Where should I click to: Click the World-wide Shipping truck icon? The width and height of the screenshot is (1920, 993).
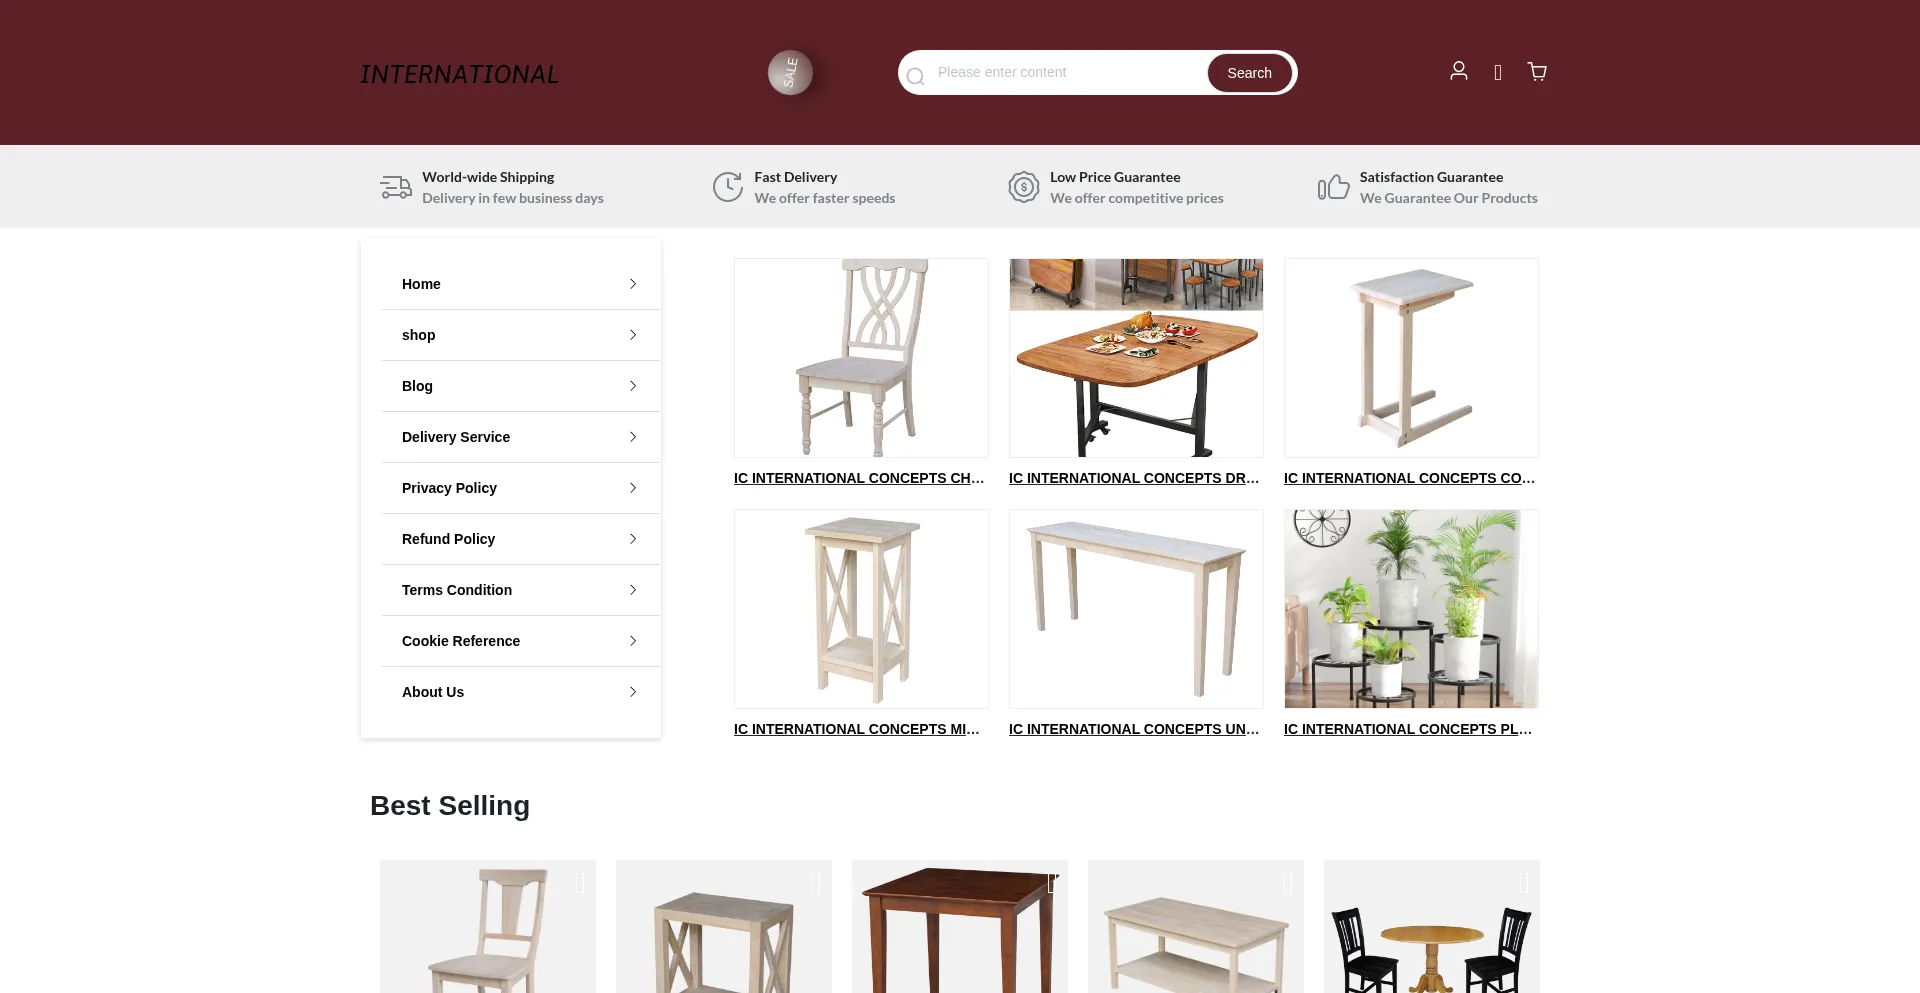(396, 187)
